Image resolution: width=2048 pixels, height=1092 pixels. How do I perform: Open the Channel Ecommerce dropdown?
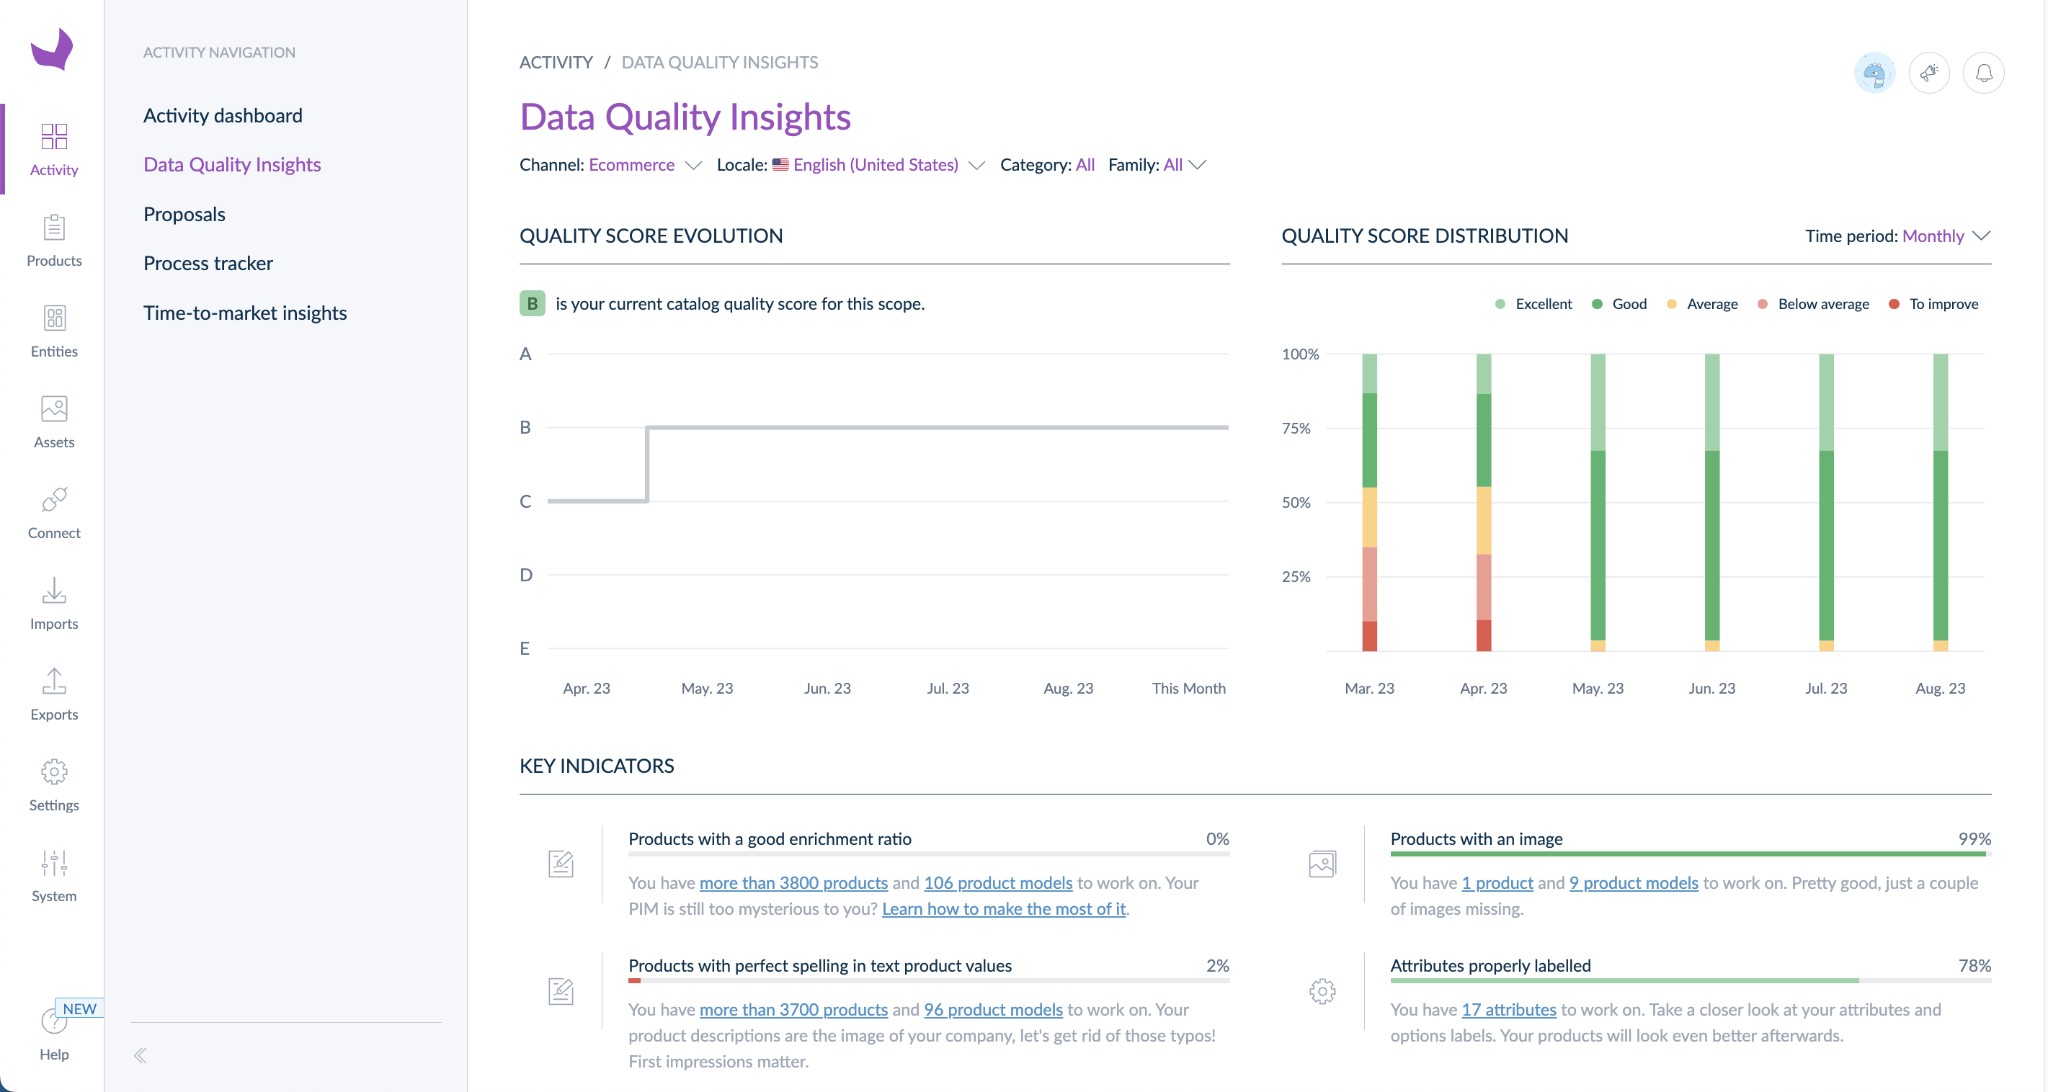click(x=644, y=164)
